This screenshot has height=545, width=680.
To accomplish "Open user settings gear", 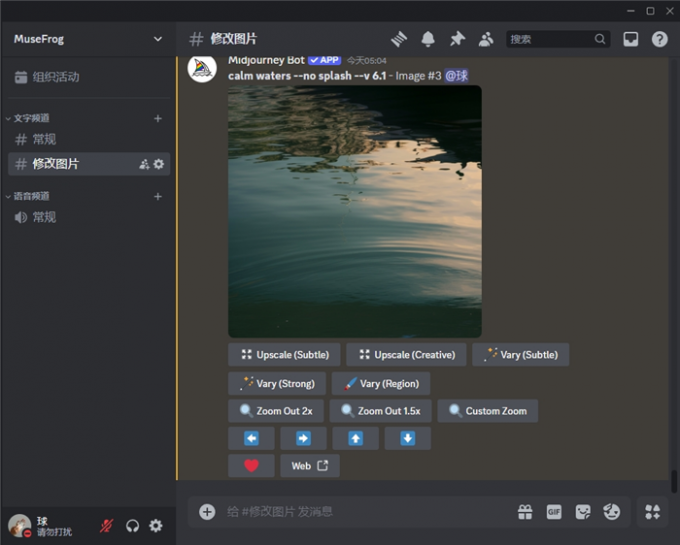I will [156, 525].
